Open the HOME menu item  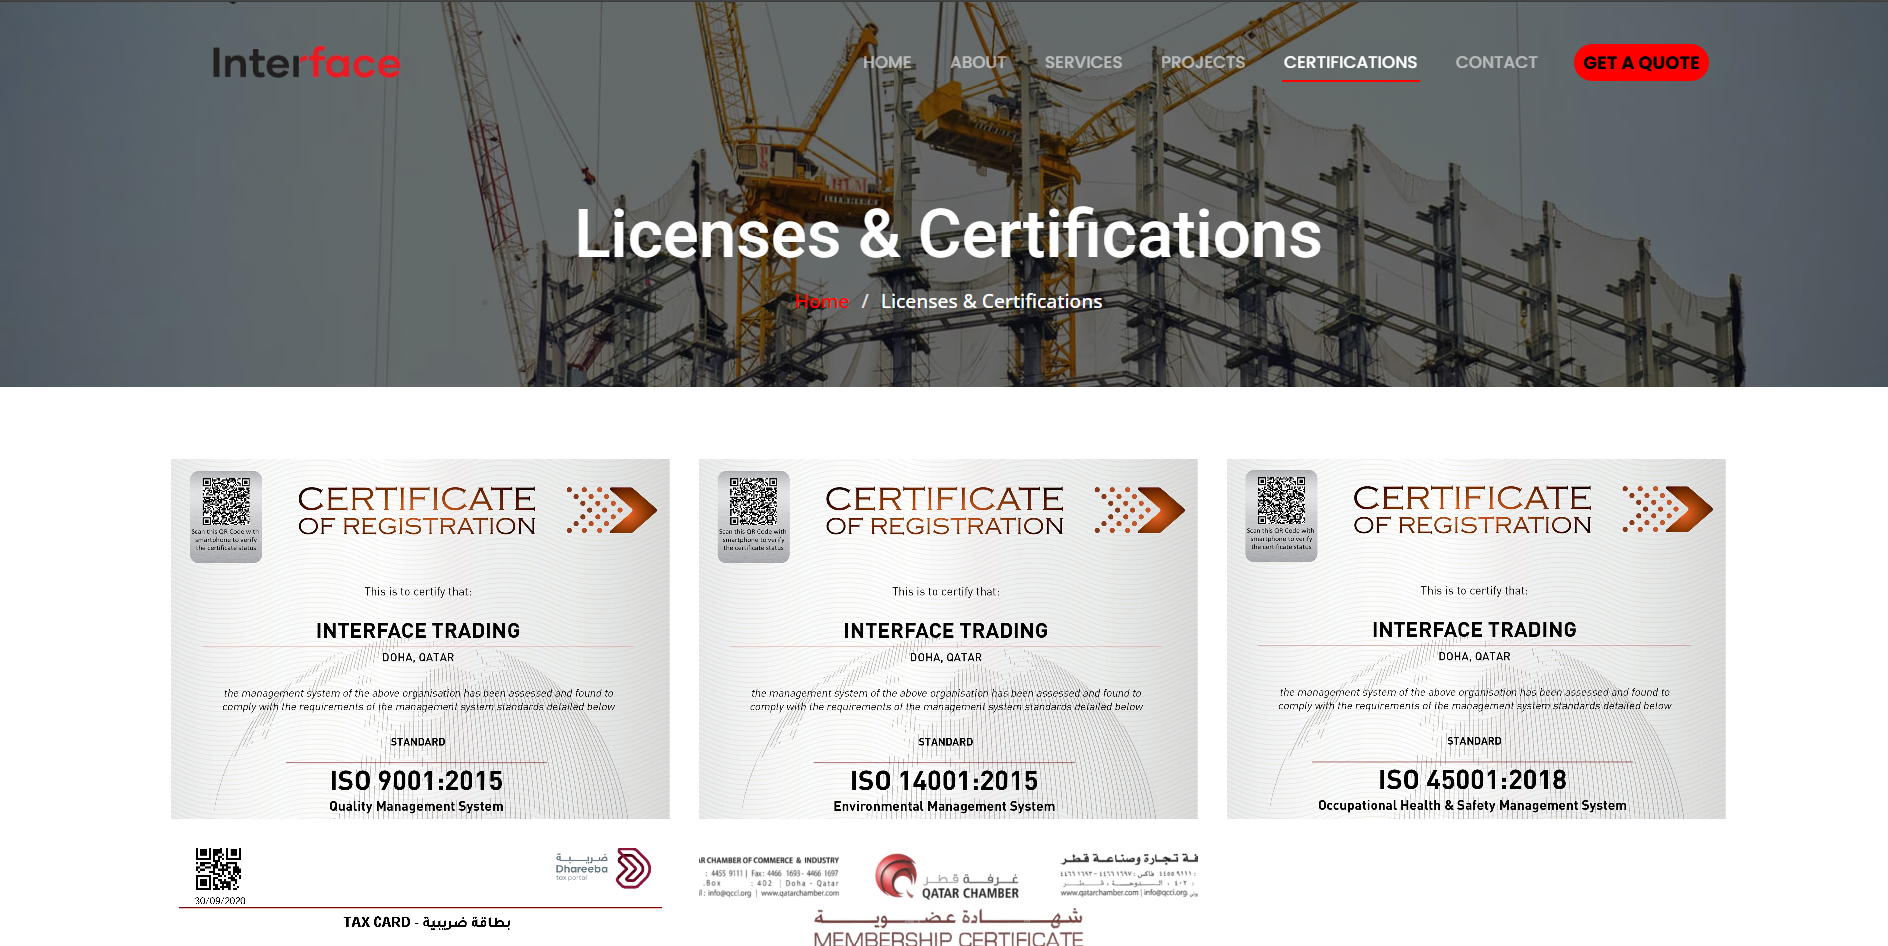tap(887, 62)
